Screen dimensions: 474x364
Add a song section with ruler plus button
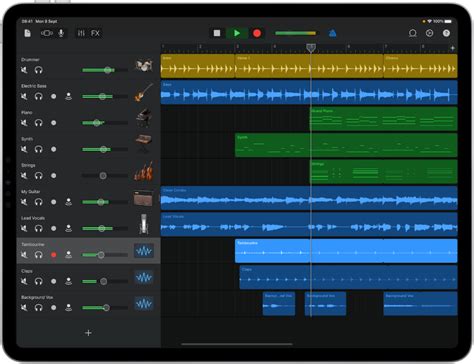point(452,48)
